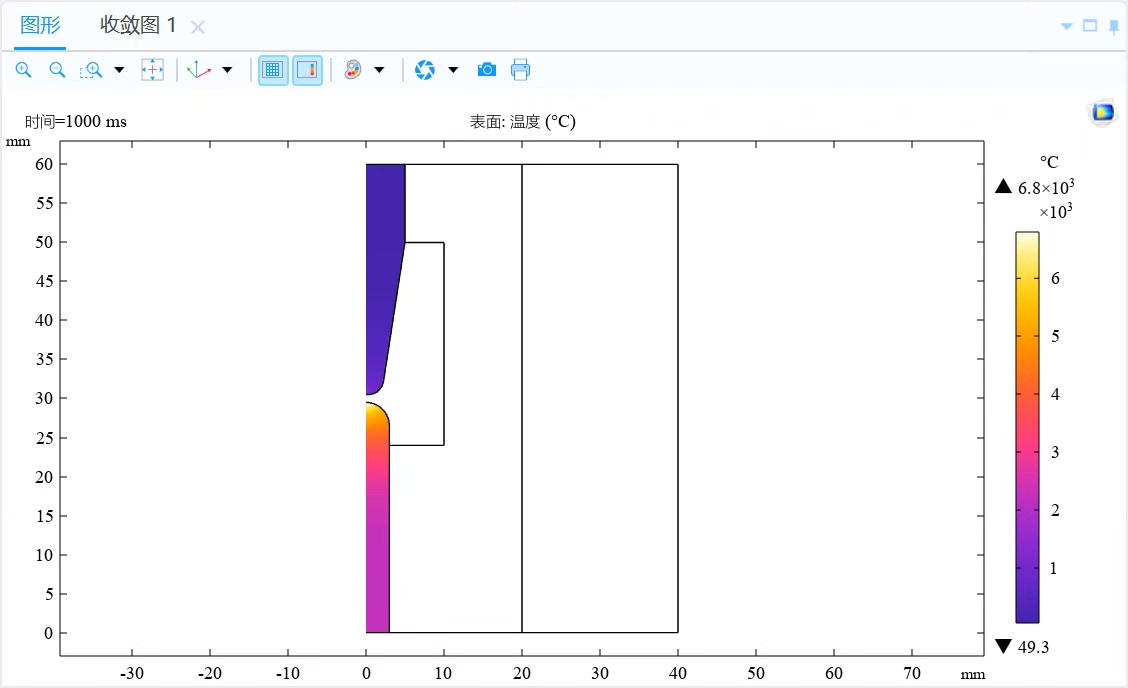
Task: Click the printer icon
Action: [521, 70]
